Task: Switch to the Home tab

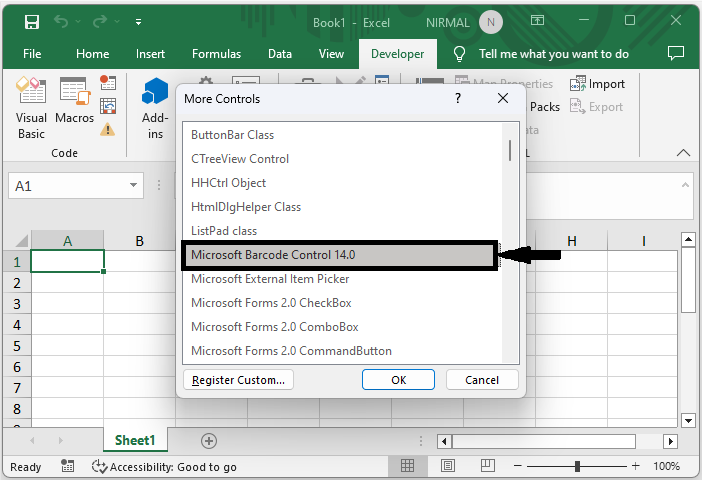Action: coord(93,54)
